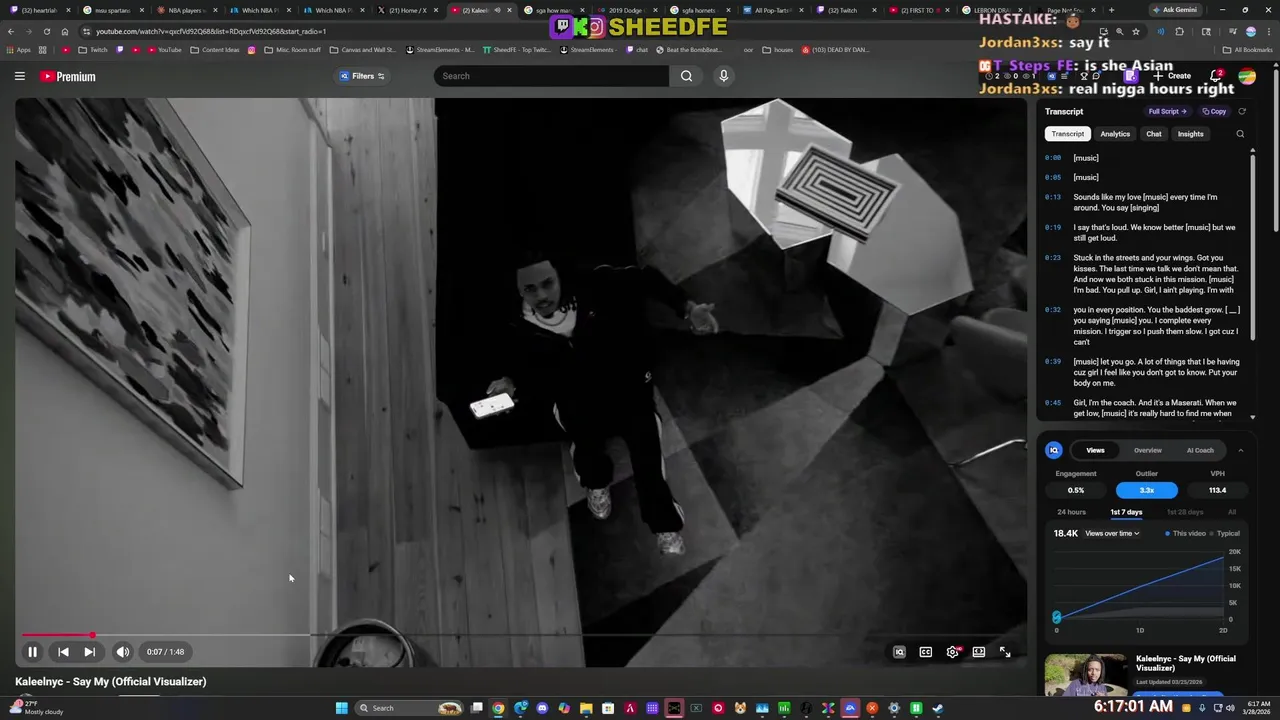
Task: Switch to the Home / X browser tab
Action: 407,10
